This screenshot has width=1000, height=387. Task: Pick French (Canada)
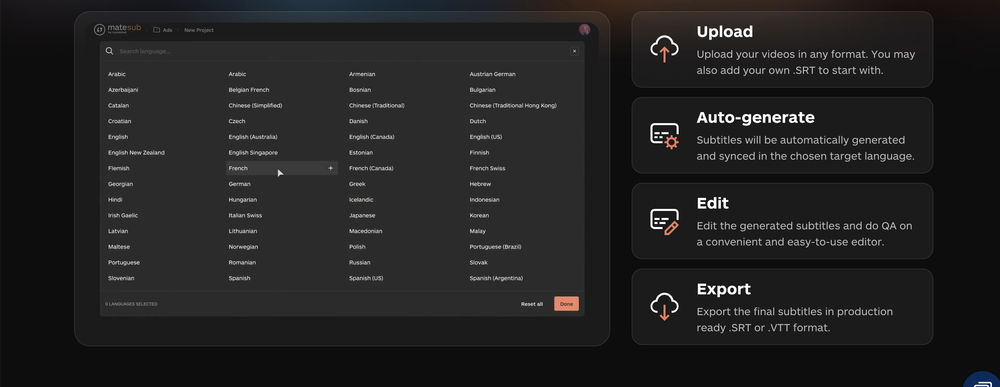pos(371,168)
